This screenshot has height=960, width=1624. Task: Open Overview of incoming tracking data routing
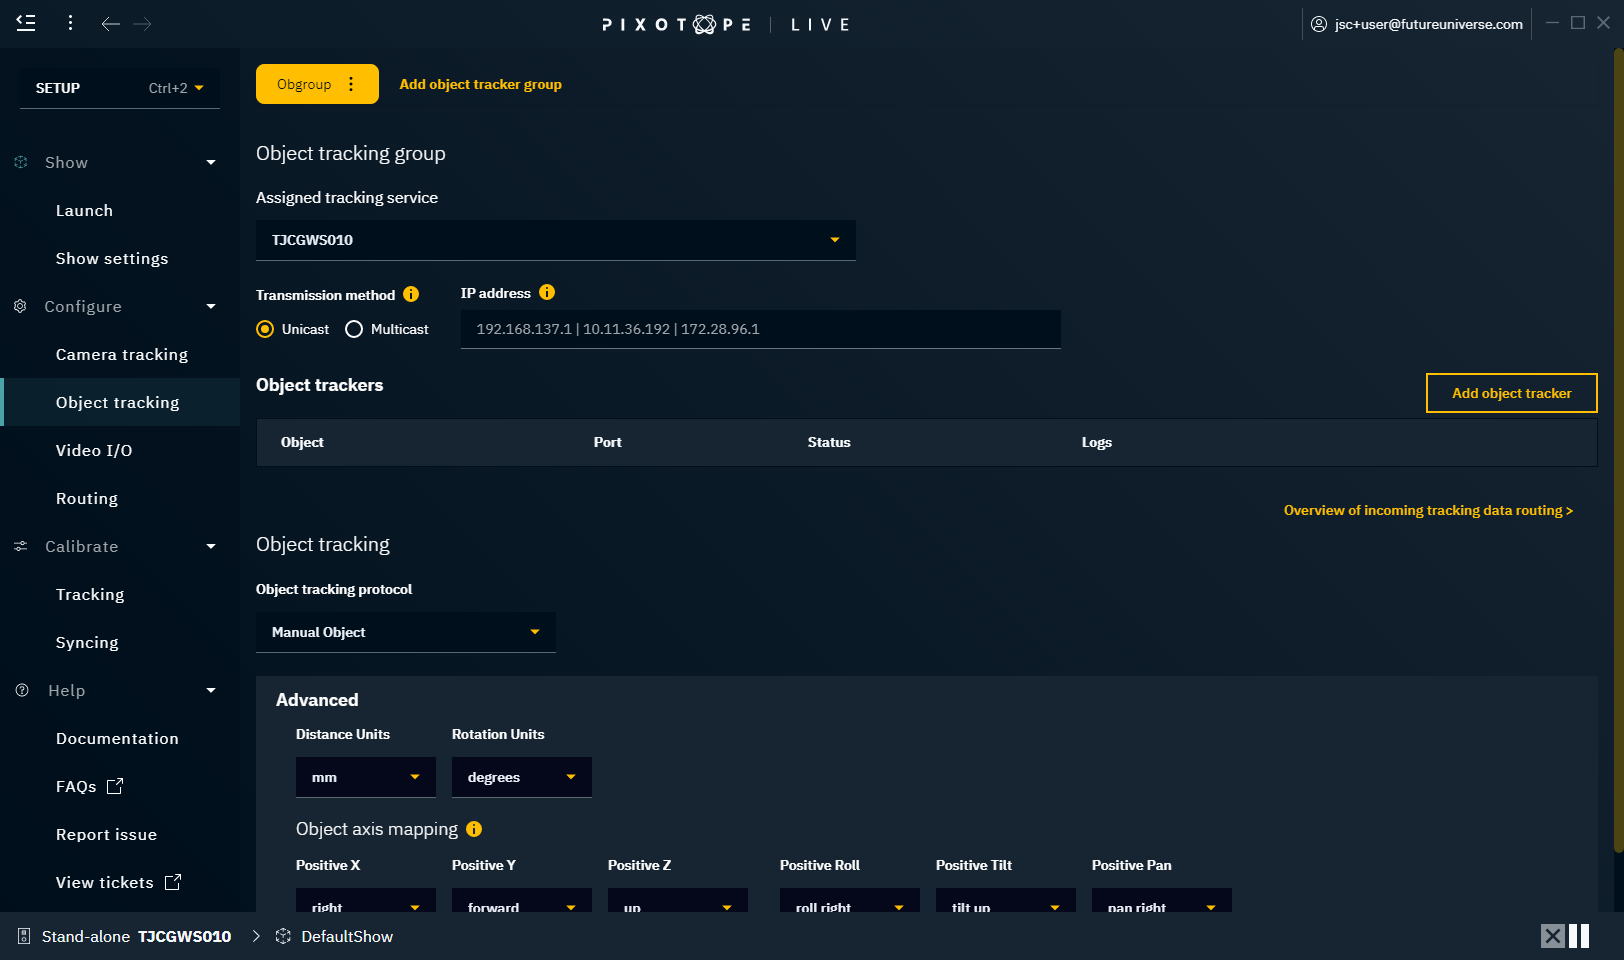tap(1428, 510)
